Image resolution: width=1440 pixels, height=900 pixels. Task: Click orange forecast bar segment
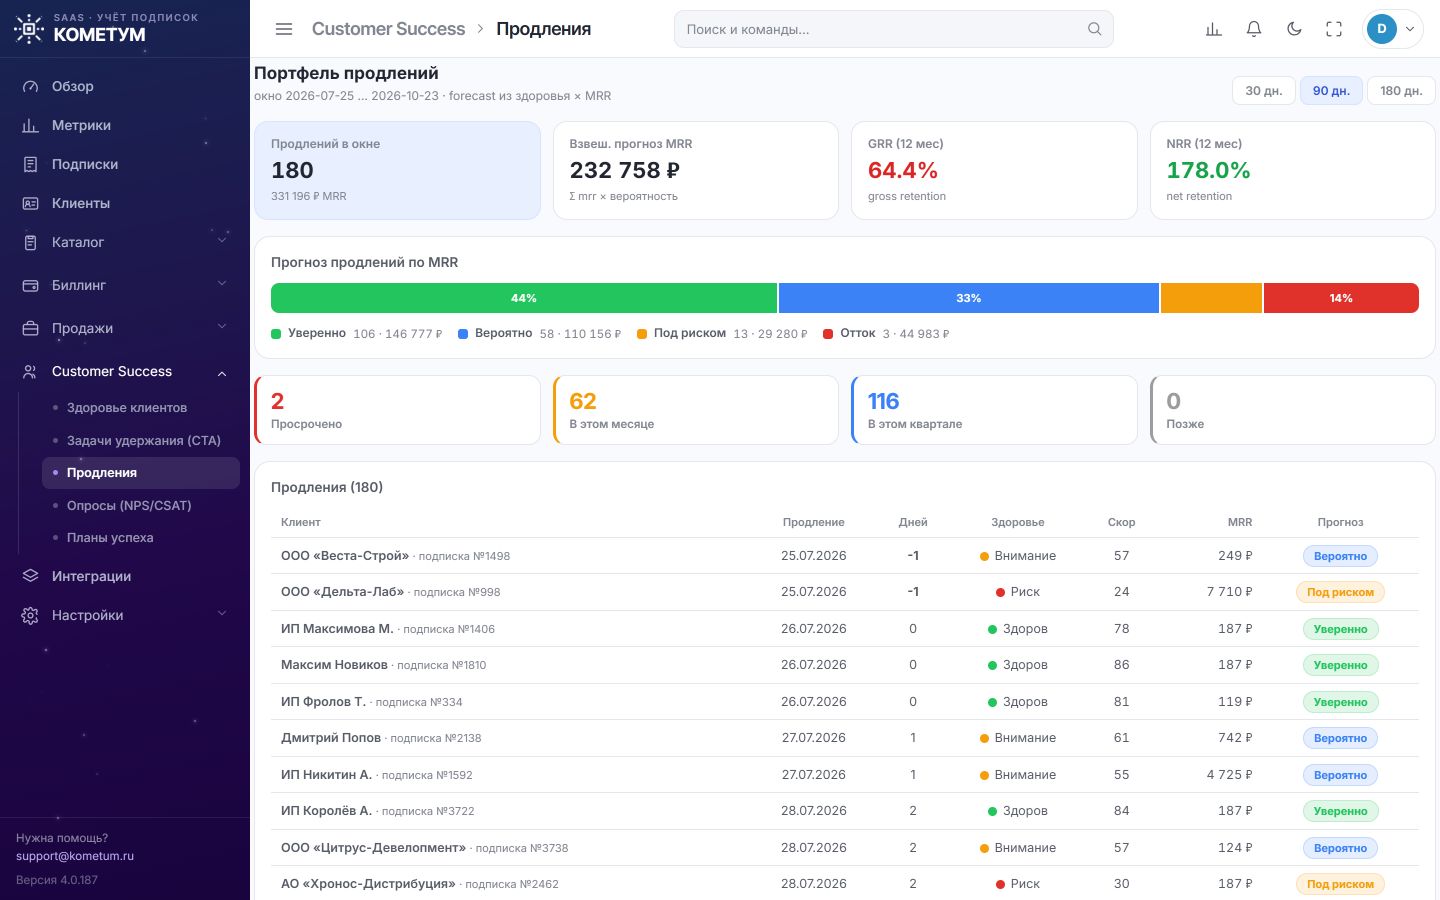(1211, 298)
